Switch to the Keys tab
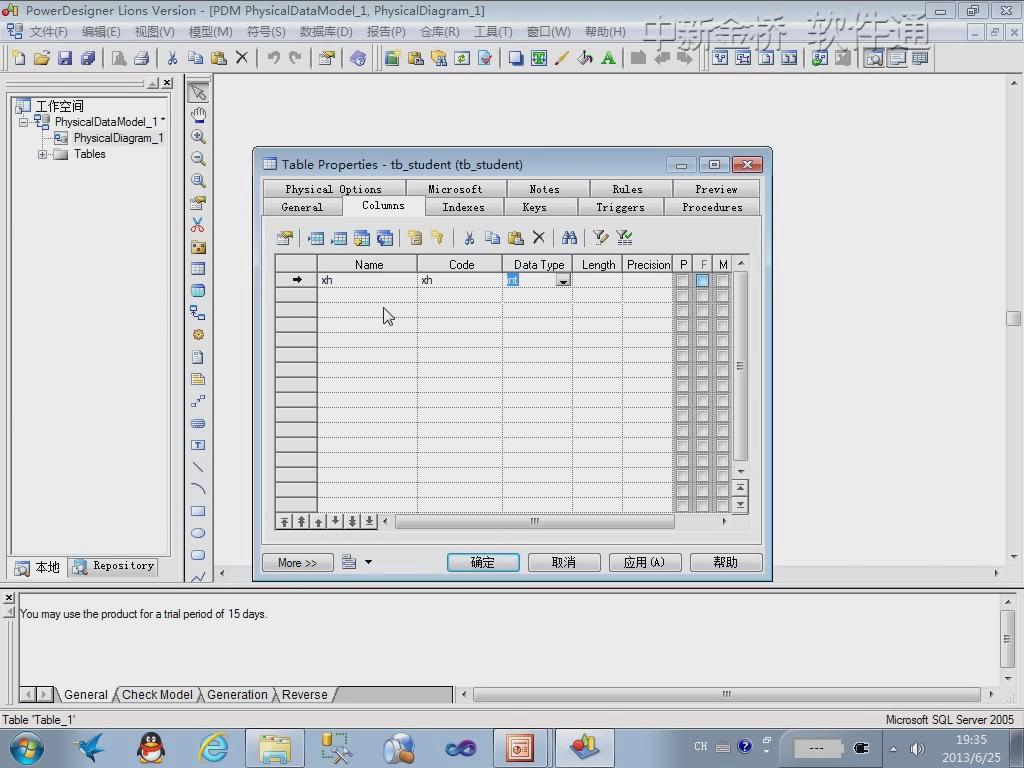The width and height of the screenshot is (1024, 768). (x=534, y=208)
